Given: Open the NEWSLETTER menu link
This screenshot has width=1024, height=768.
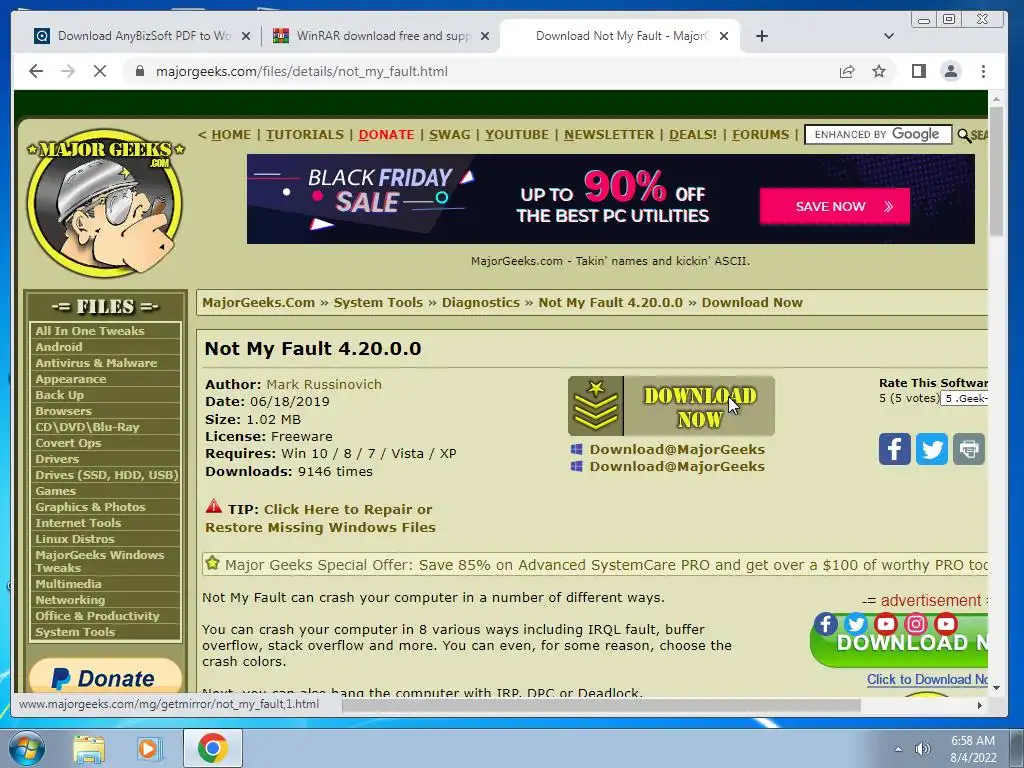Looking at the screenshot, I should (609, 135).
